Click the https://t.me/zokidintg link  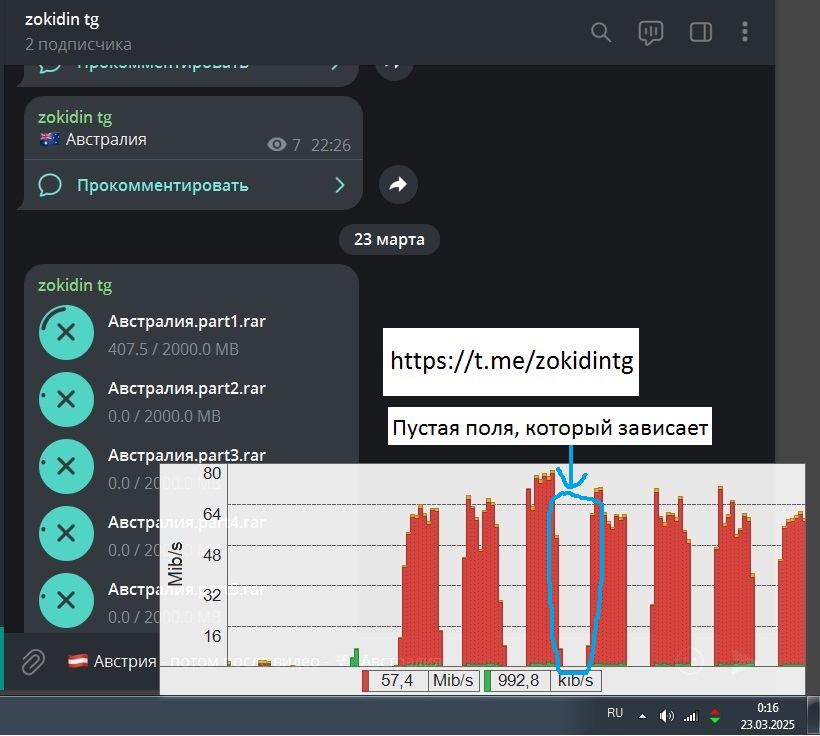tap(511, 361)
